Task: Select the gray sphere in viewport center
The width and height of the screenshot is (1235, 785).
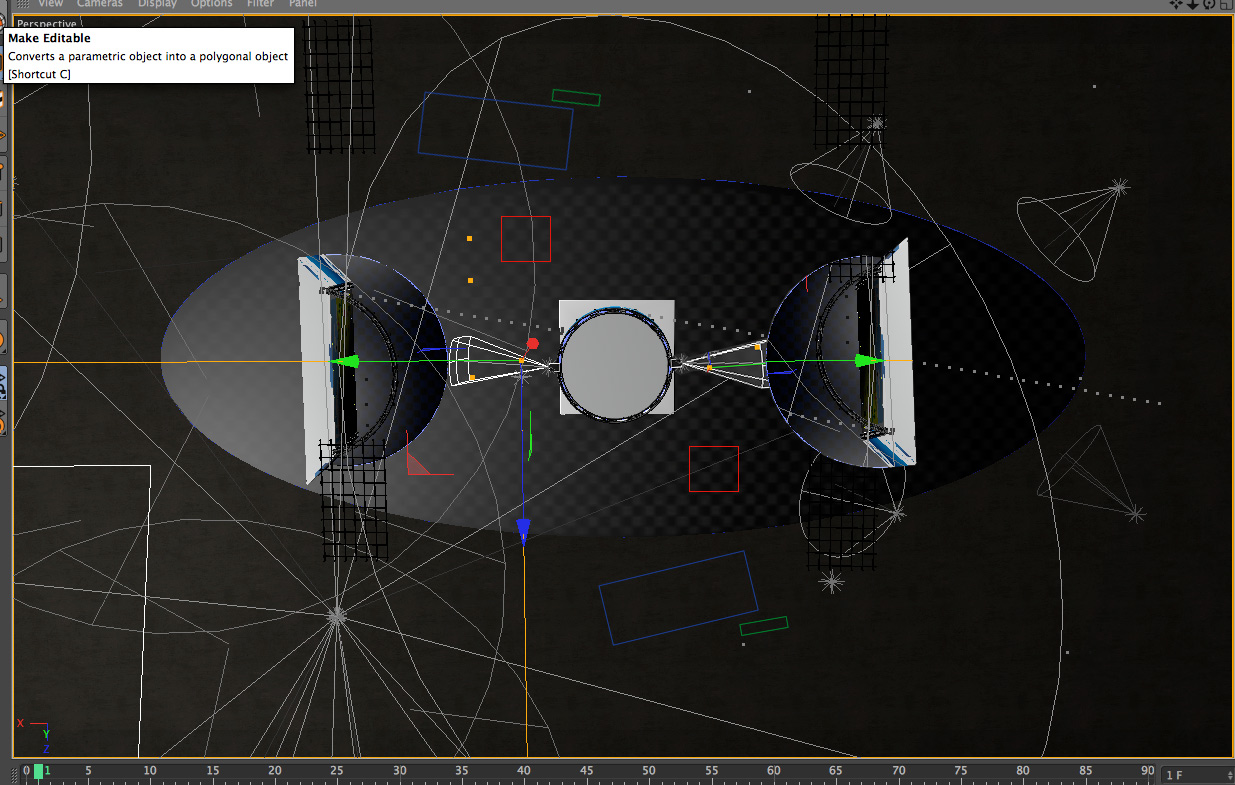Action: 614,365
